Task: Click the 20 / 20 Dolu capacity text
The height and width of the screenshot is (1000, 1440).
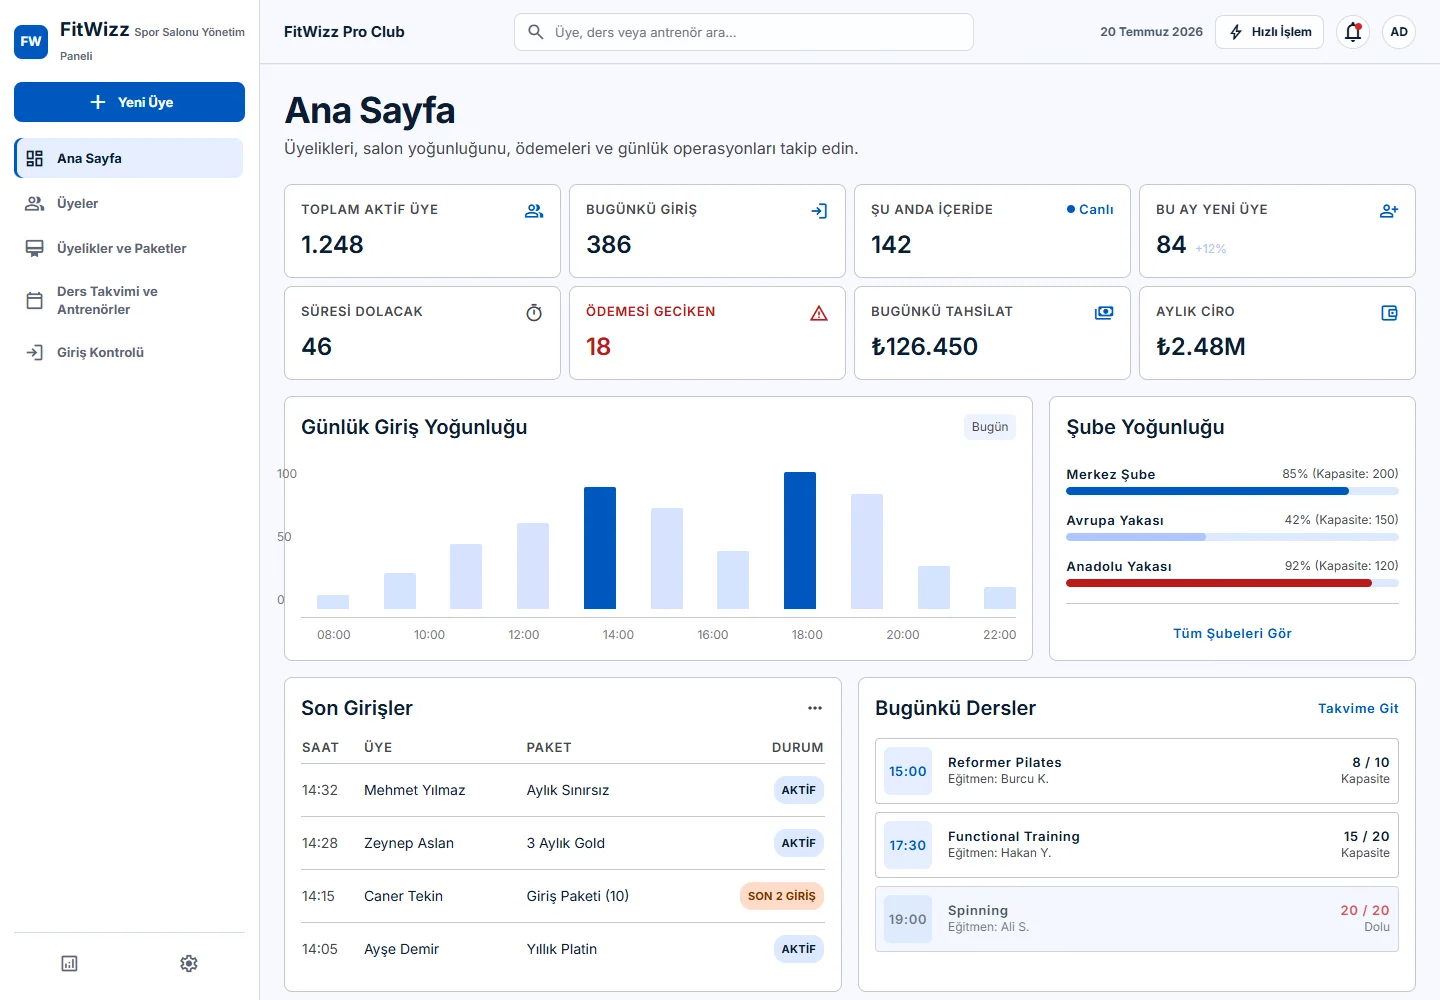Action: [x=1364, y=918]
